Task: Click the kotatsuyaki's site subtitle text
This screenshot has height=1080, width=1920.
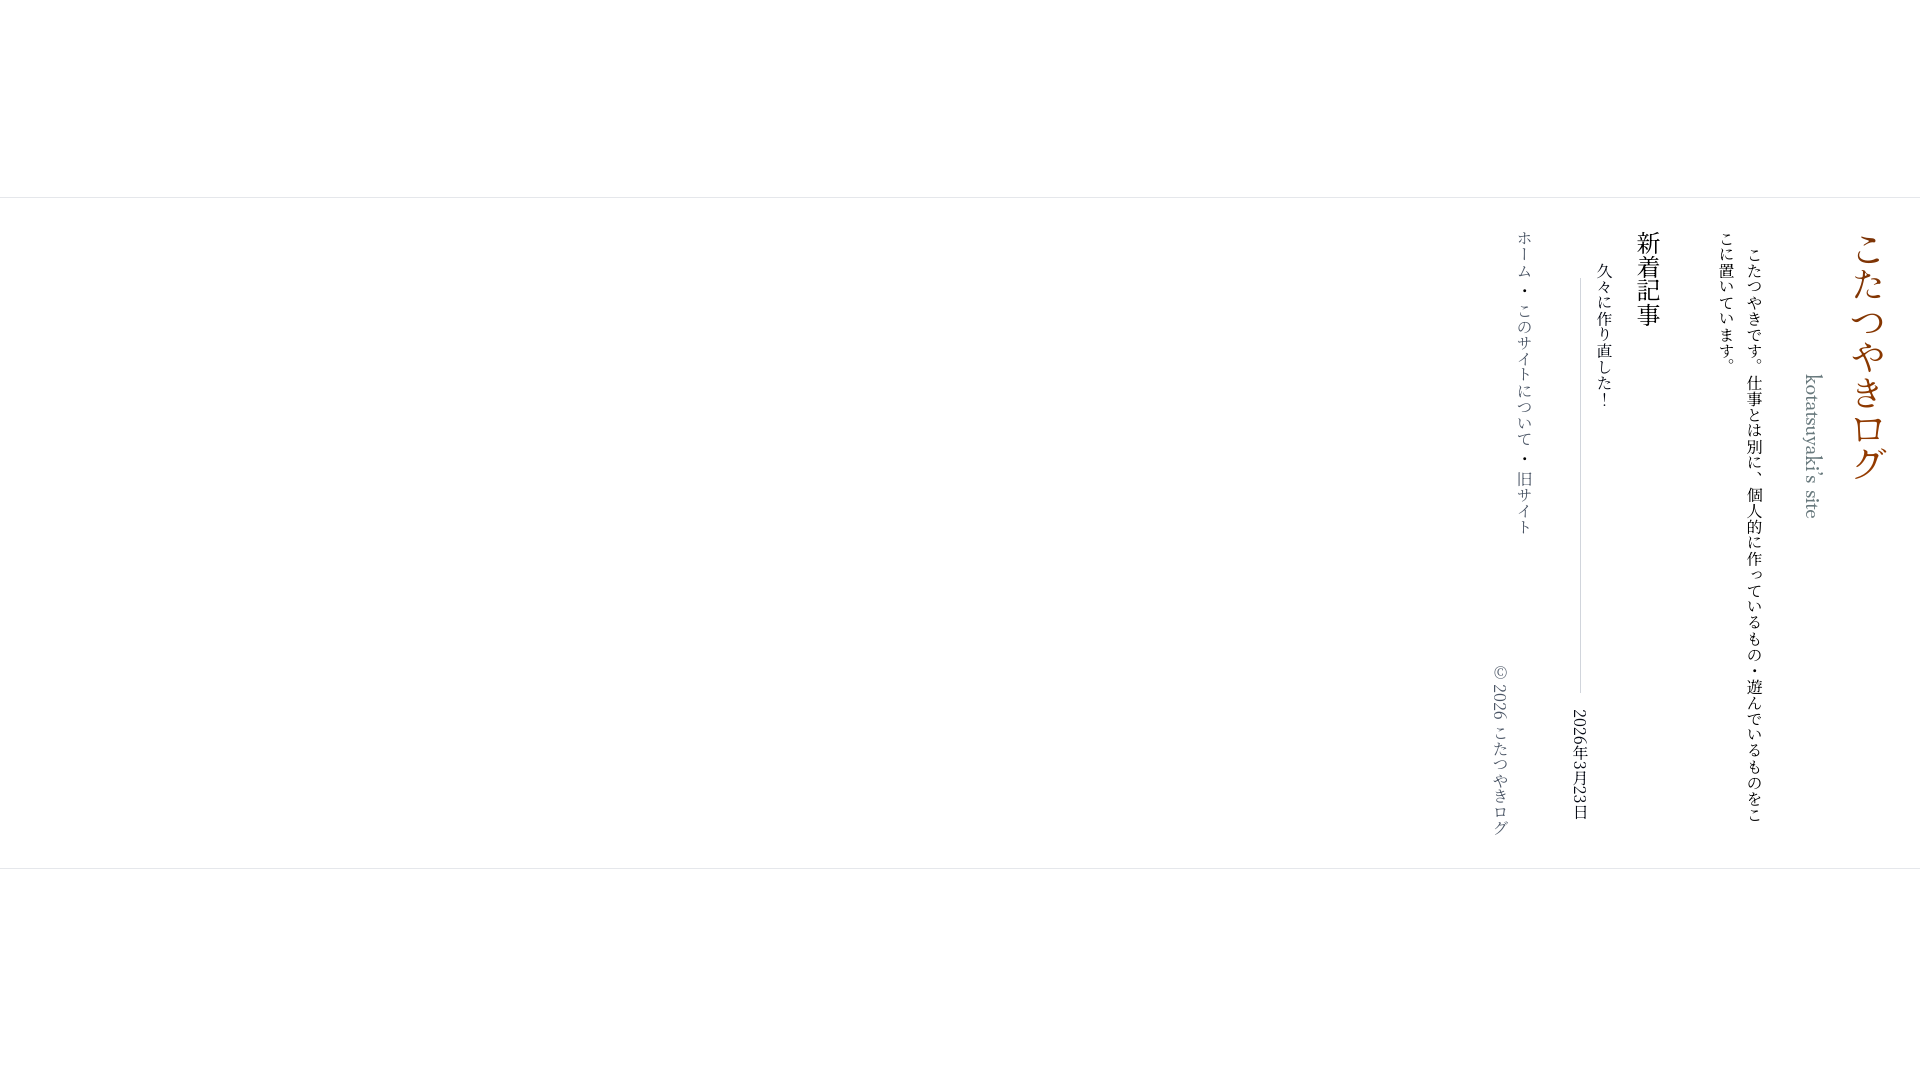Action: pos(1812,446)
